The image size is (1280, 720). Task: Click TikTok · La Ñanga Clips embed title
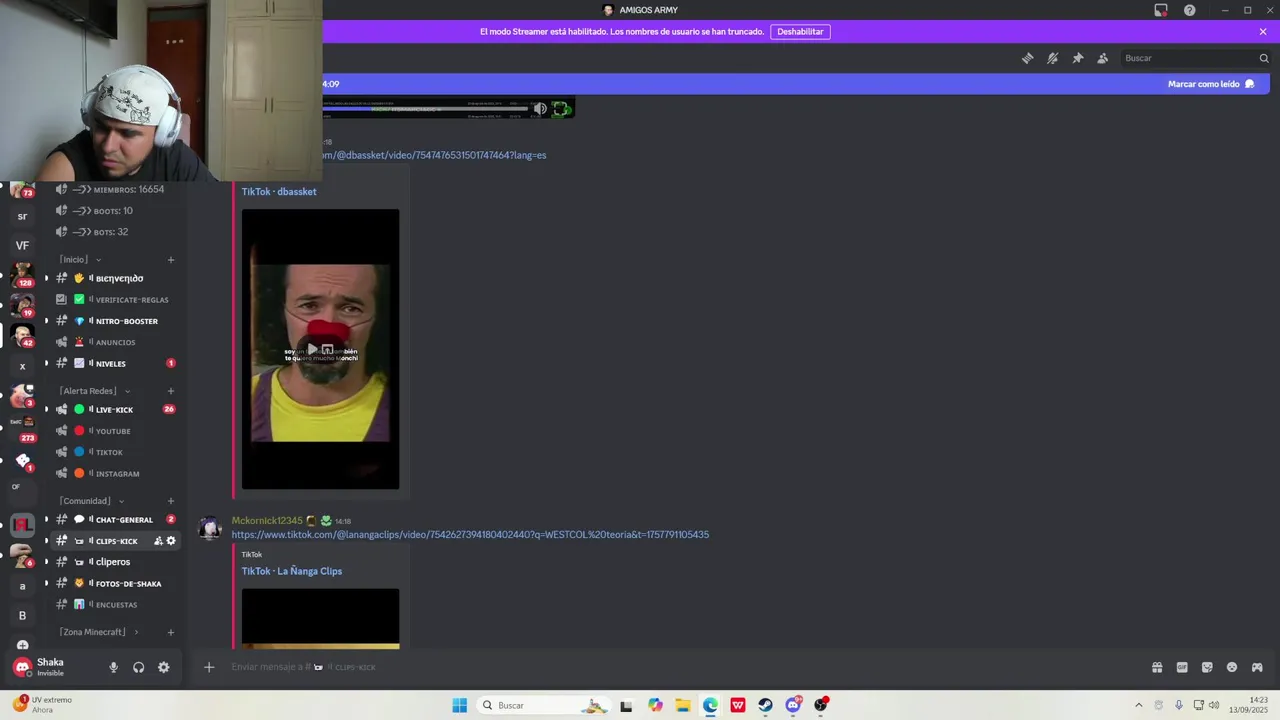[x=292, y=571]
